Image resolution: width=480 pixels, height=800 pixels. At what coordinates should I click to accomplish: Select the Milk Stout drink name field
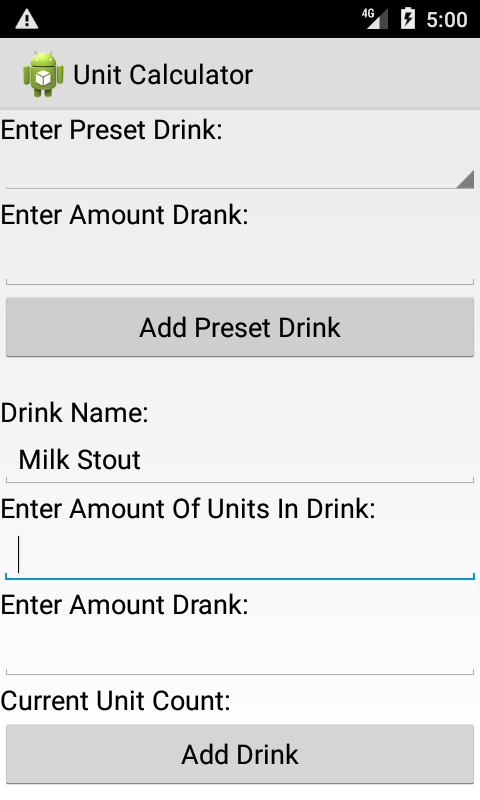[240, 459]
